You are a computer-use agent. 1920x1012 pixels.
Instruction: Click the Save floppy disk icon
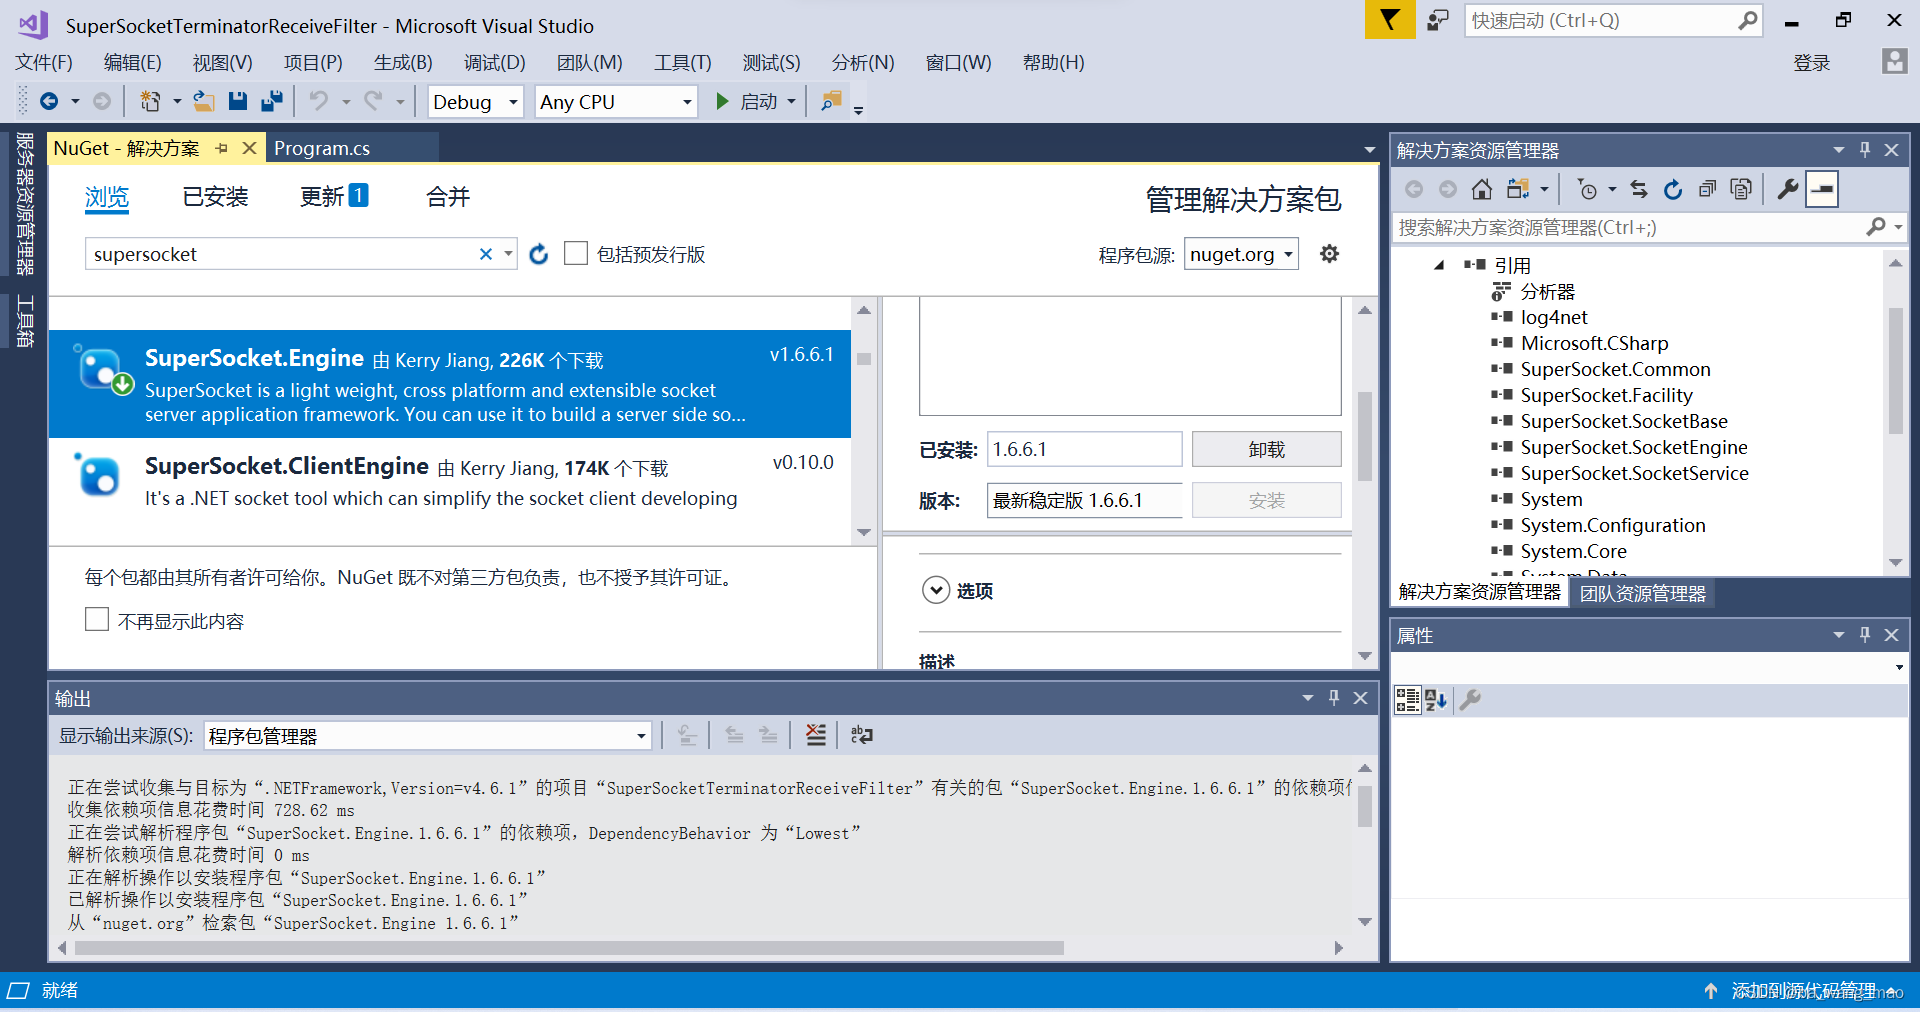click(238, 101)
